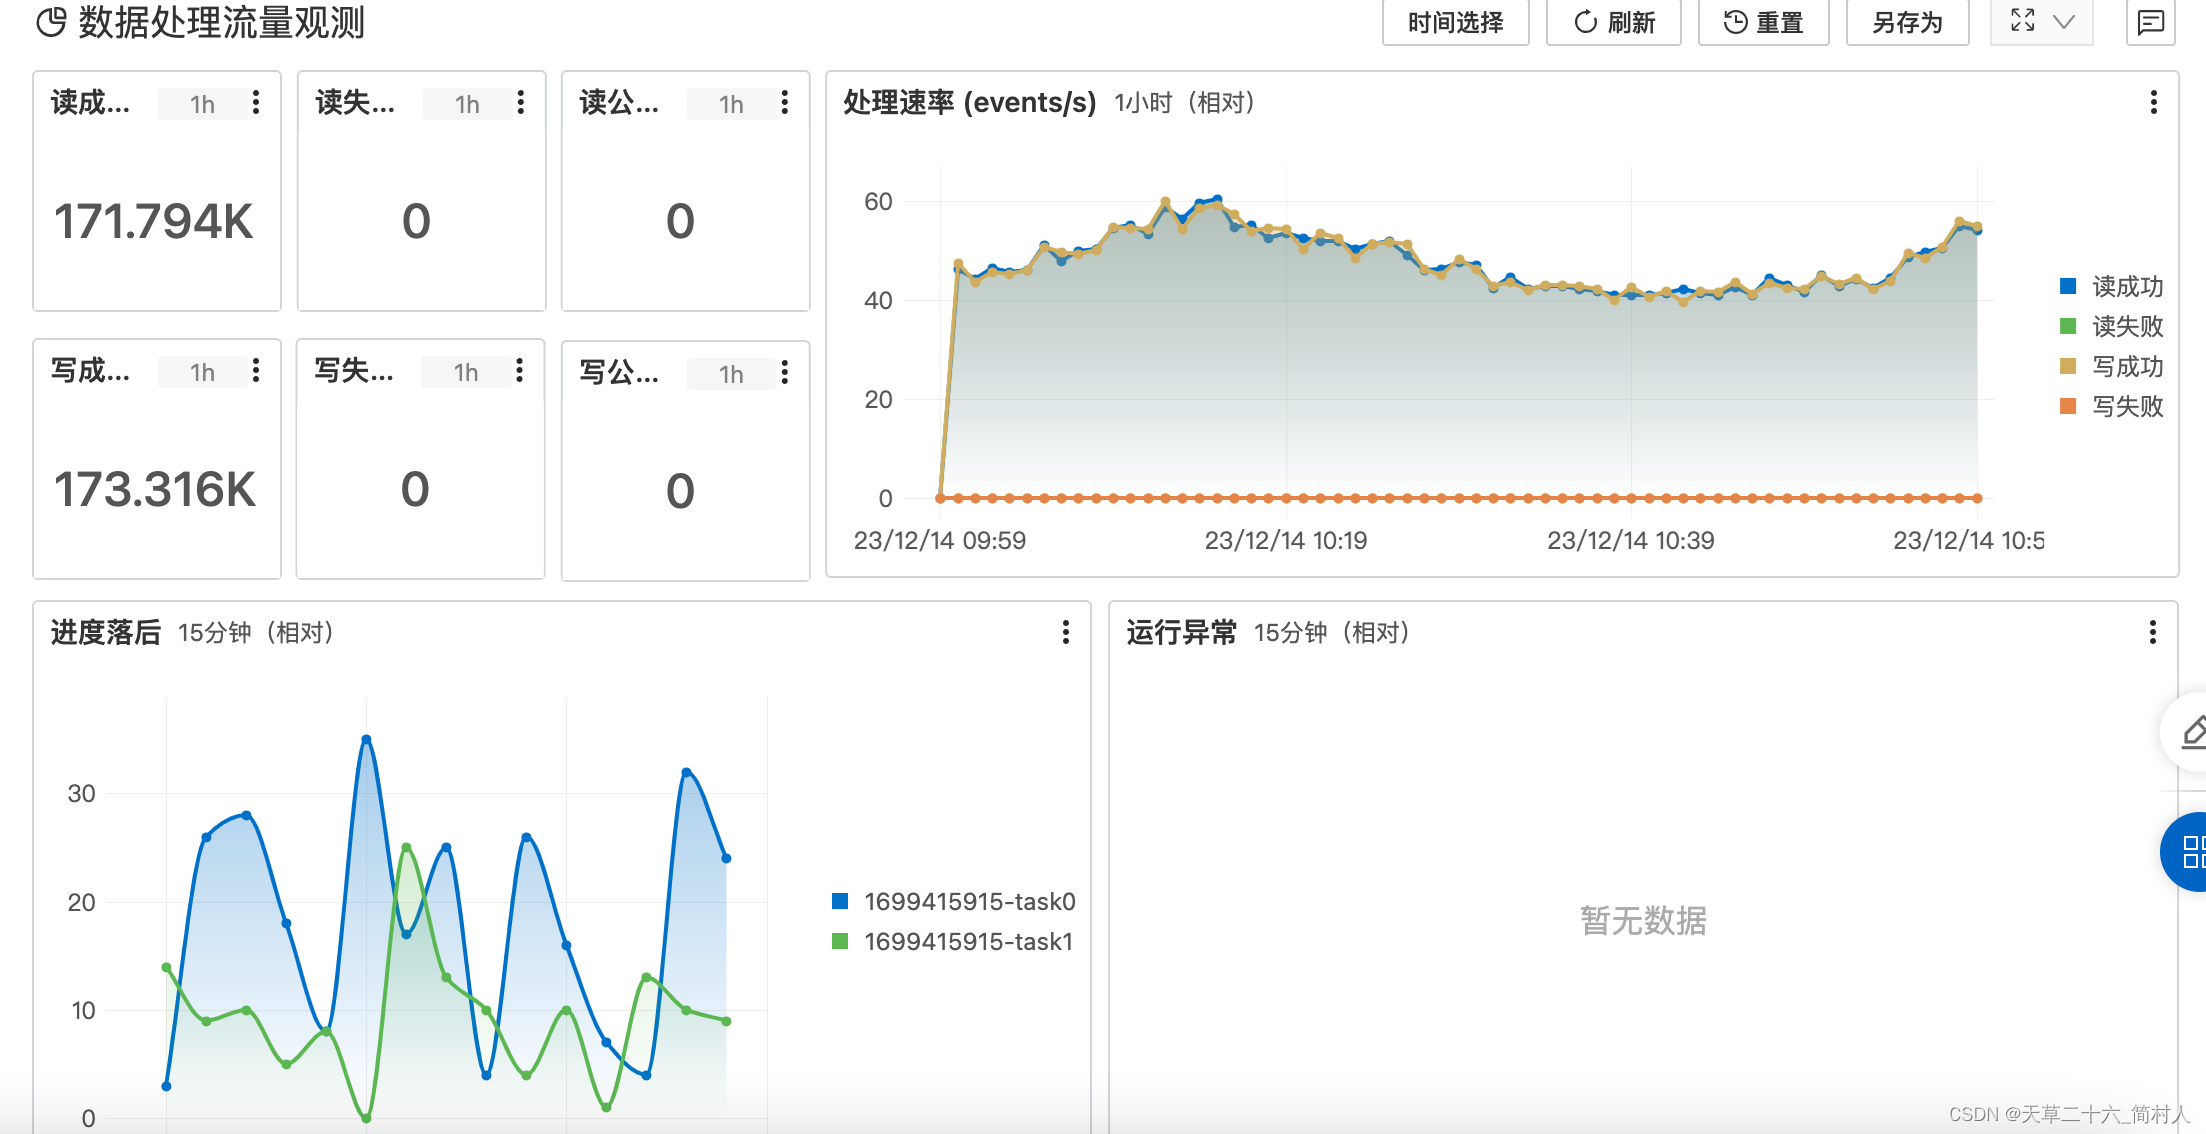
Task: Open menu for 读失败 stat card
Action: (521, 102)
